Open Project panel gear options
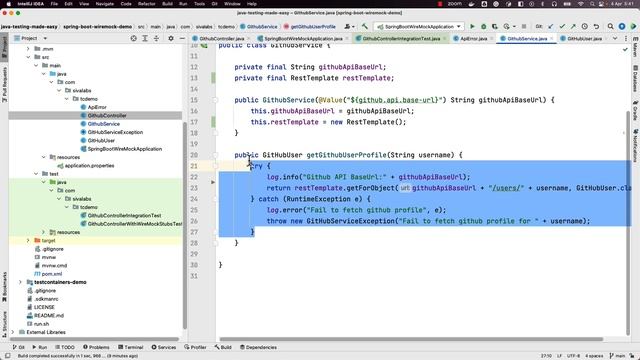The width and height of the screenshot is (640, 360). pyautogui.click(x=171, y=38)
